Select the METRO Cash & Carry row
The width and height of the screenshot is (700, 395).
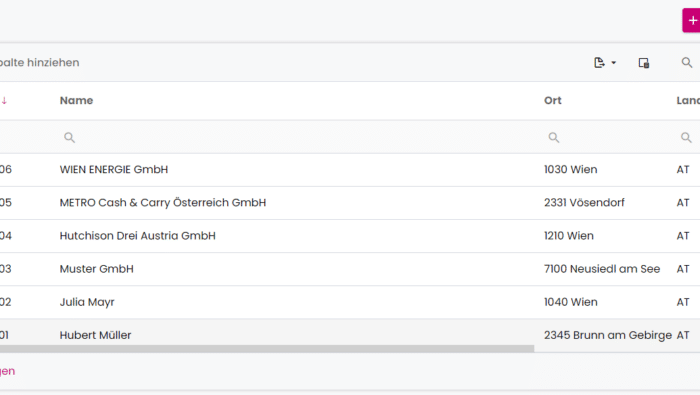(x=350, y=203)
